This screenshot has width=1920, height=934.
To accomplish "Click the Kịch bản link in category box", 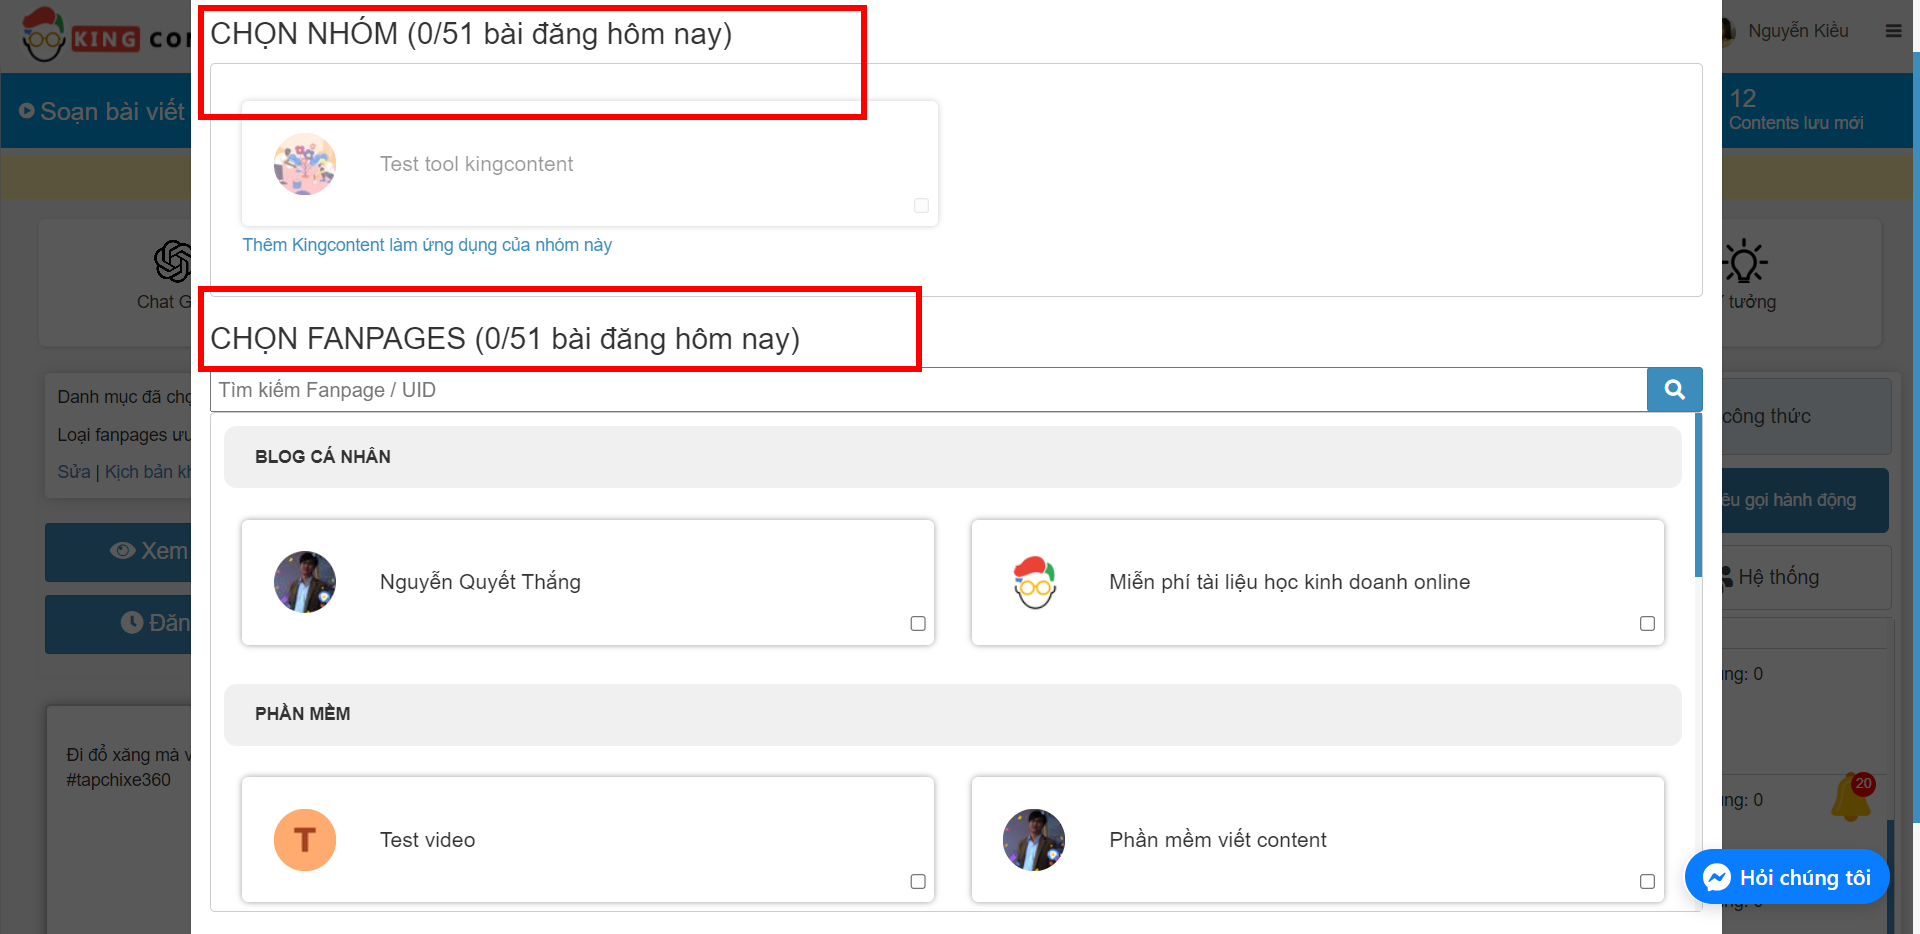I will pos(147,472).
